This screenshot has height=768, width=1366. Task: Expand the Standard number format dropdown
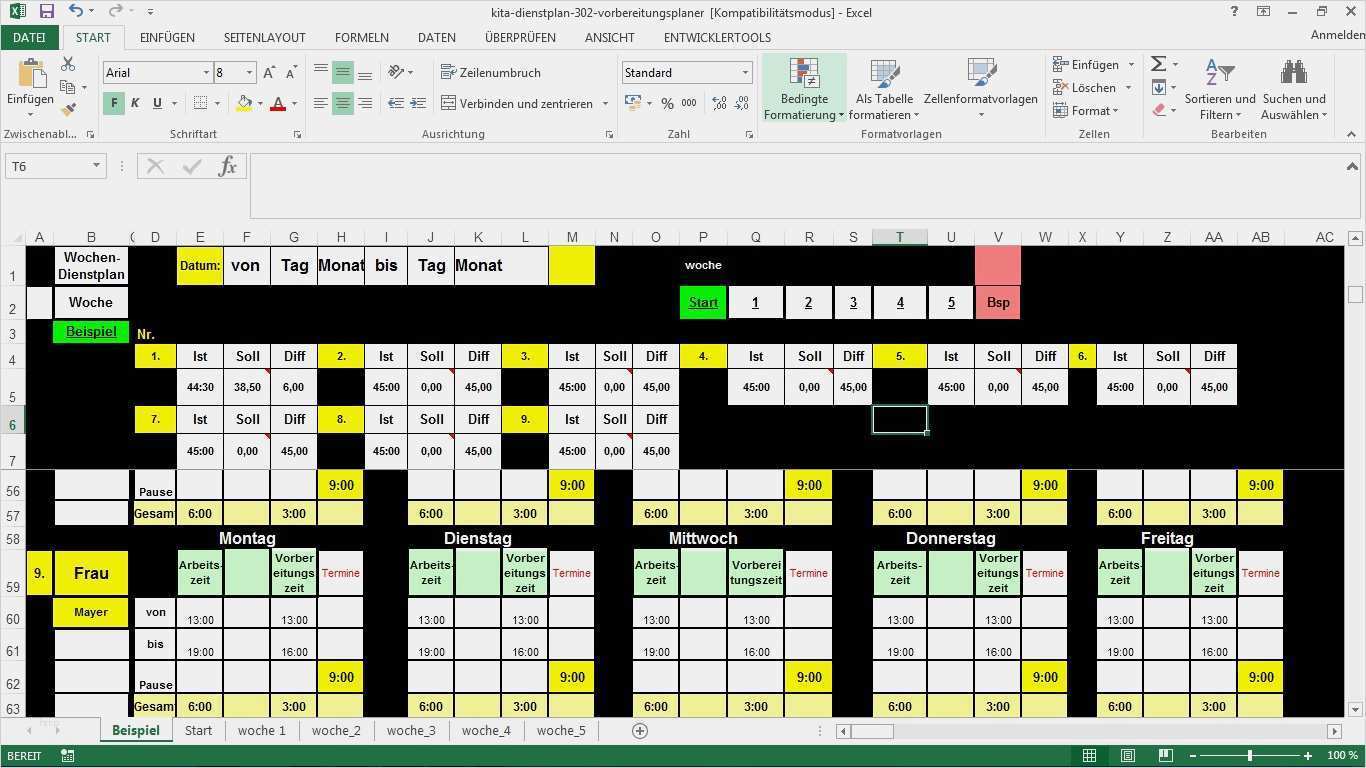point(745,73)
